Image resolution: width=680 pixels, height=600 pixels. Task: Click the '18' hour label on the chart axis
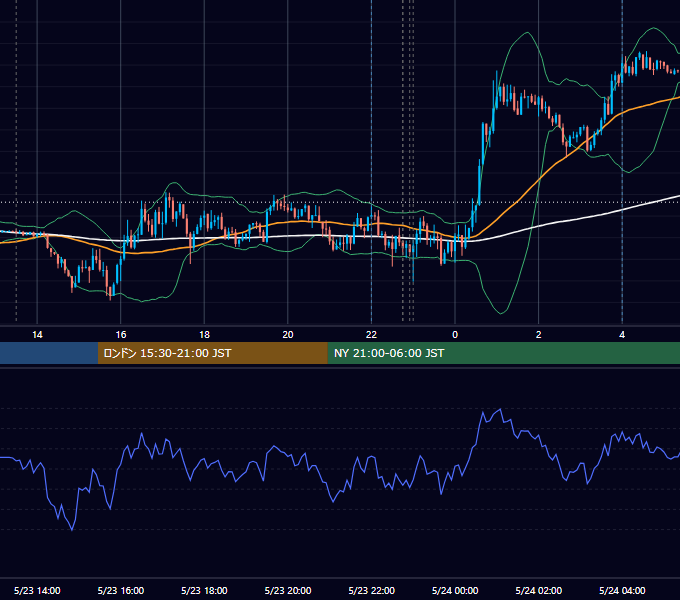(204, 335)
